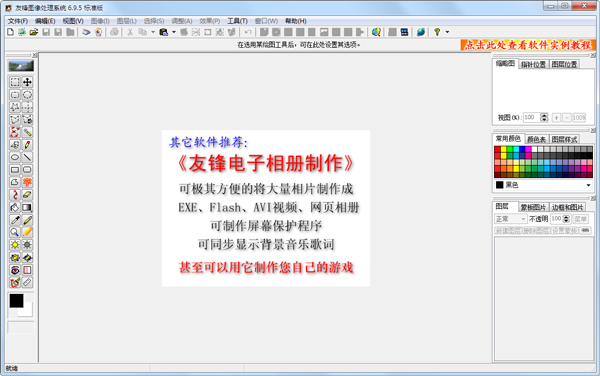Viewport: 600px width, 376px height.
Task: Pick the straight line tool
Action: click(x=27, y=157)
